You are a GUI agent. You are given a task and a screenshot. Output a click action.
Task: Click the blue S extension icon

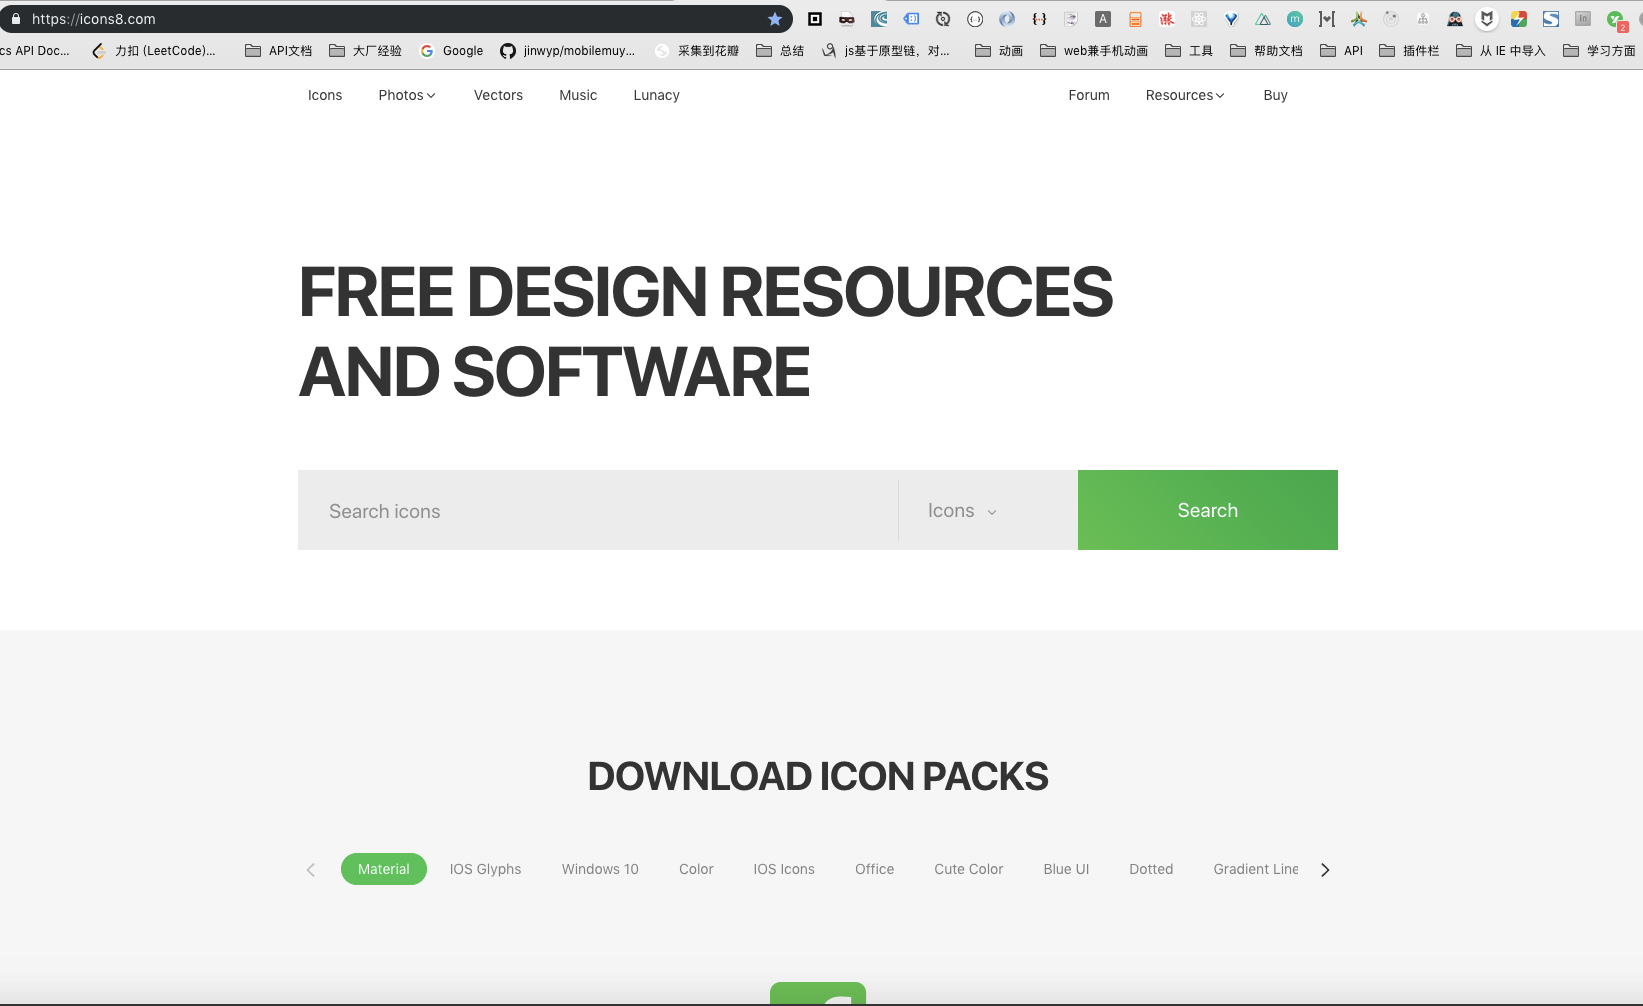click(x=1551, y=19)
